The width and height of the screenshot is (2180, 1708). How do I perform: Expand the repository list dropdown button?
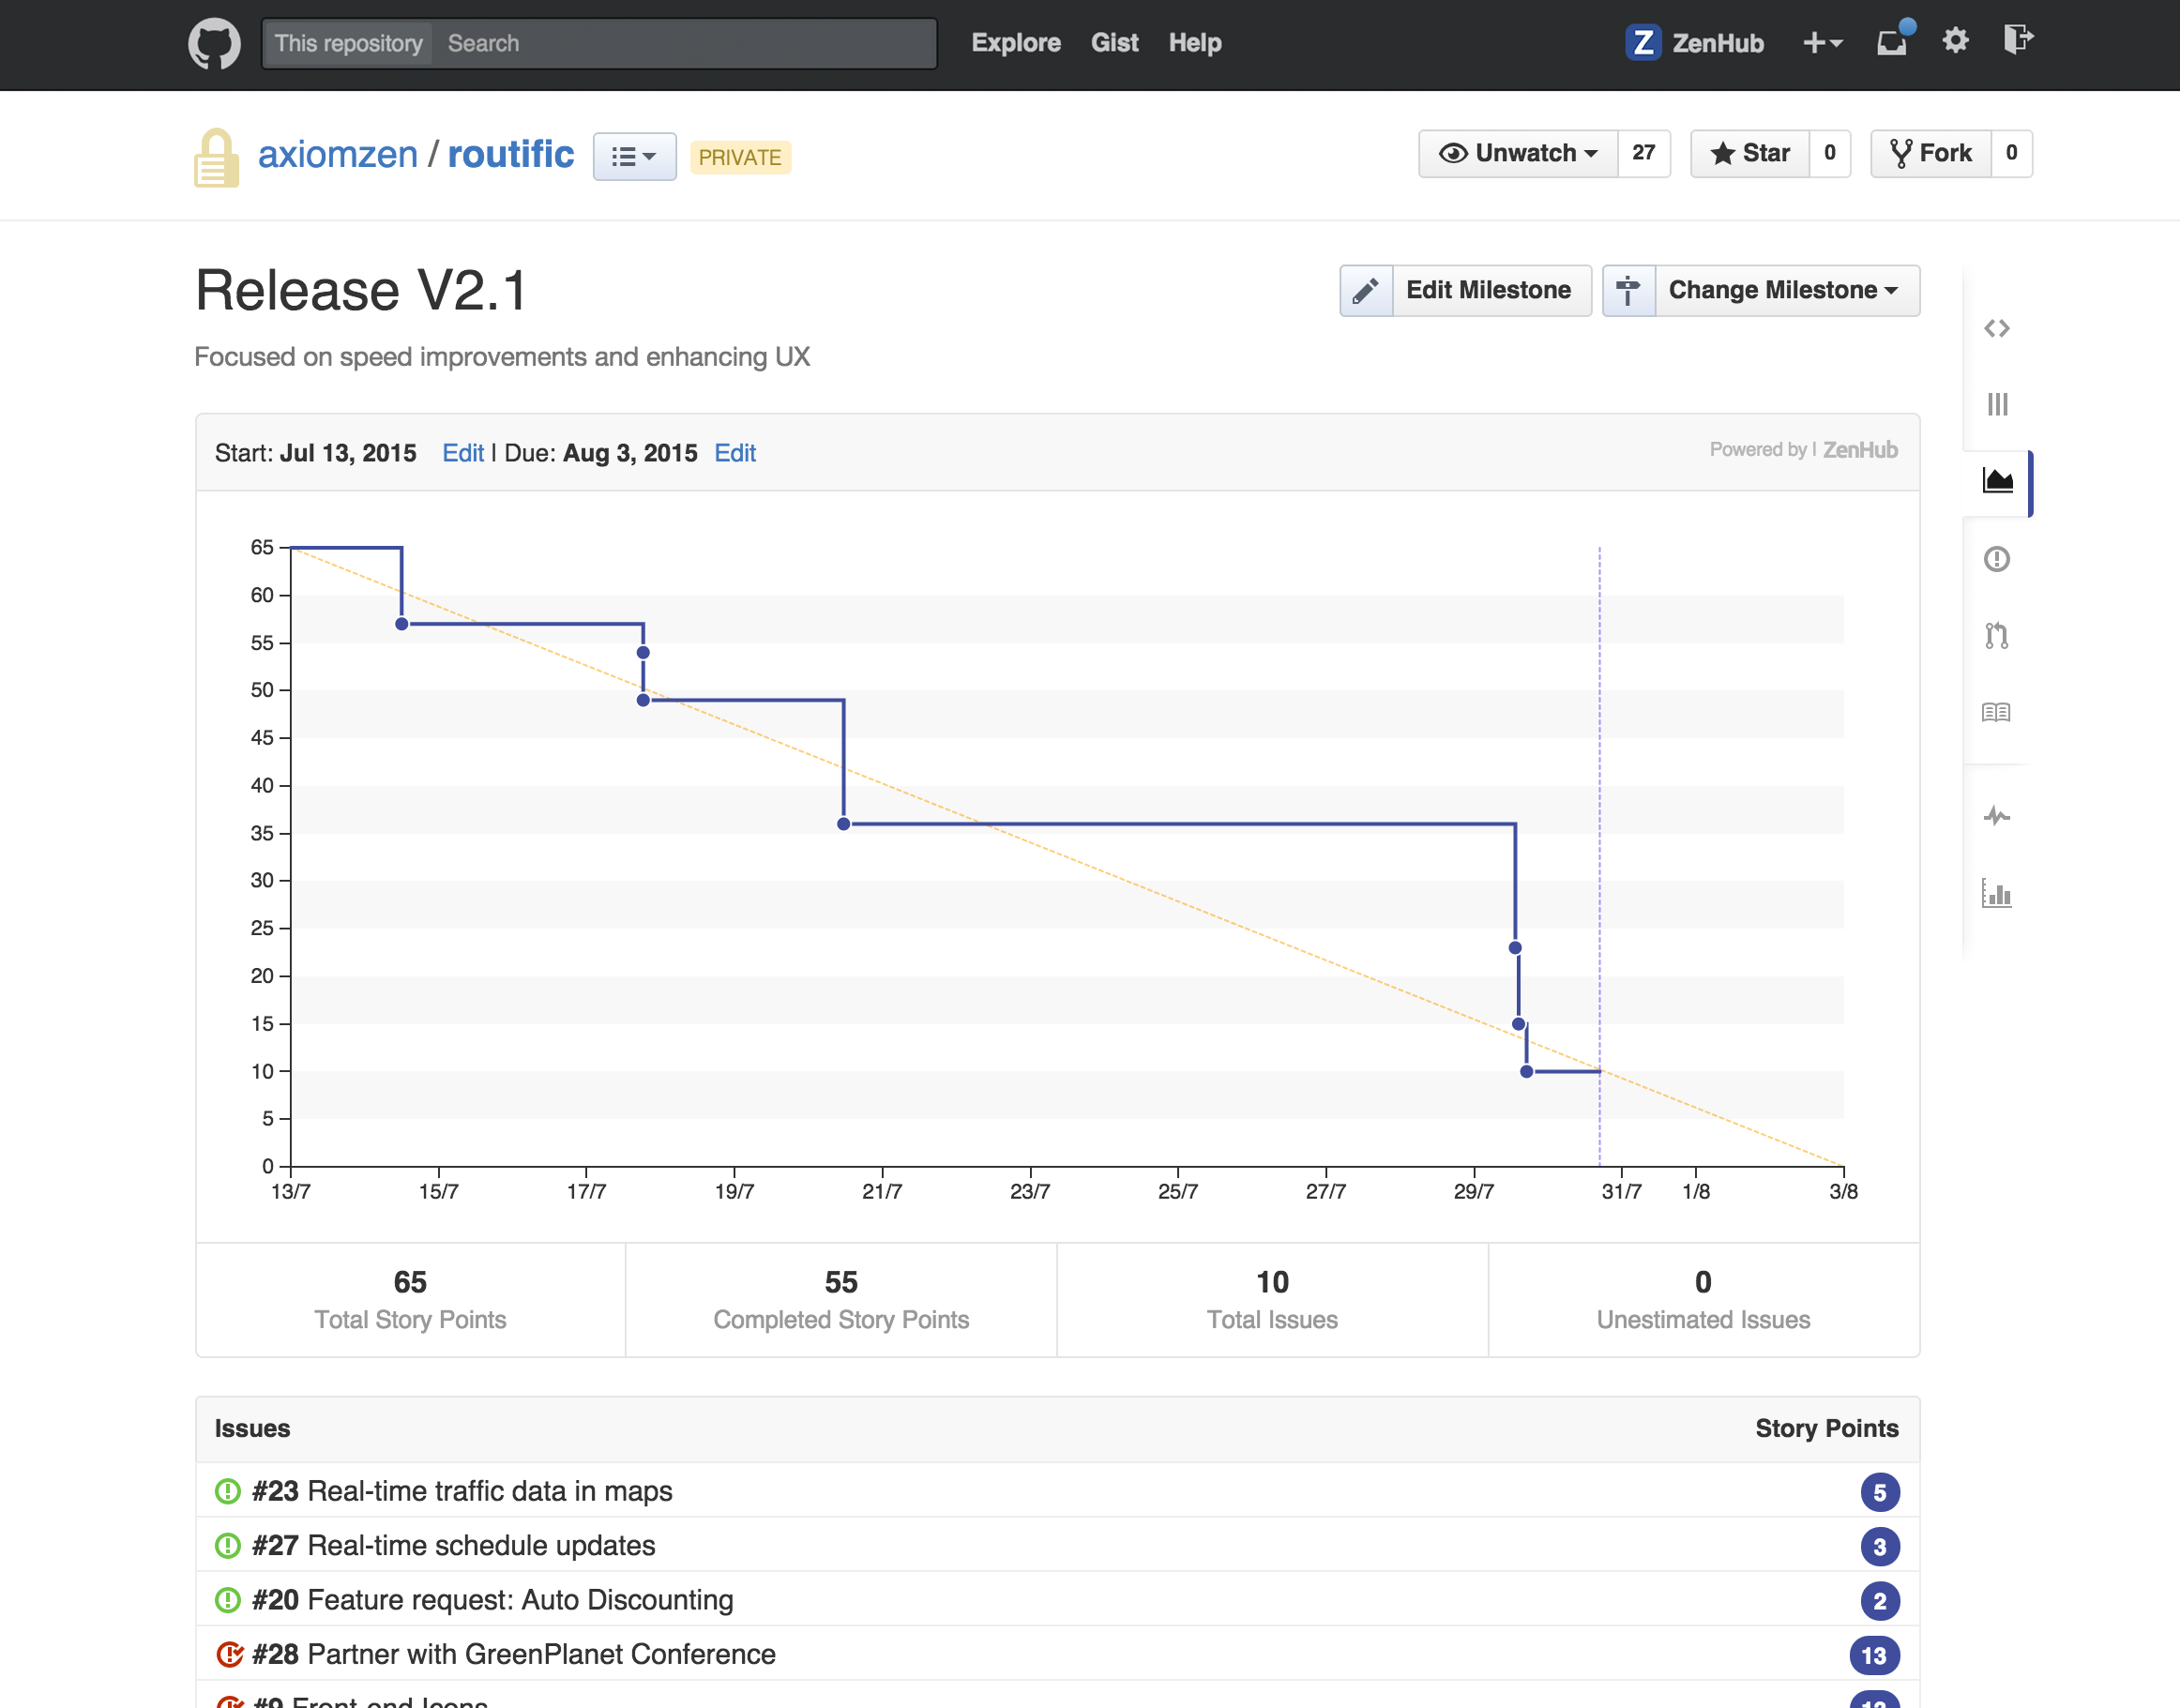[634, 157]
